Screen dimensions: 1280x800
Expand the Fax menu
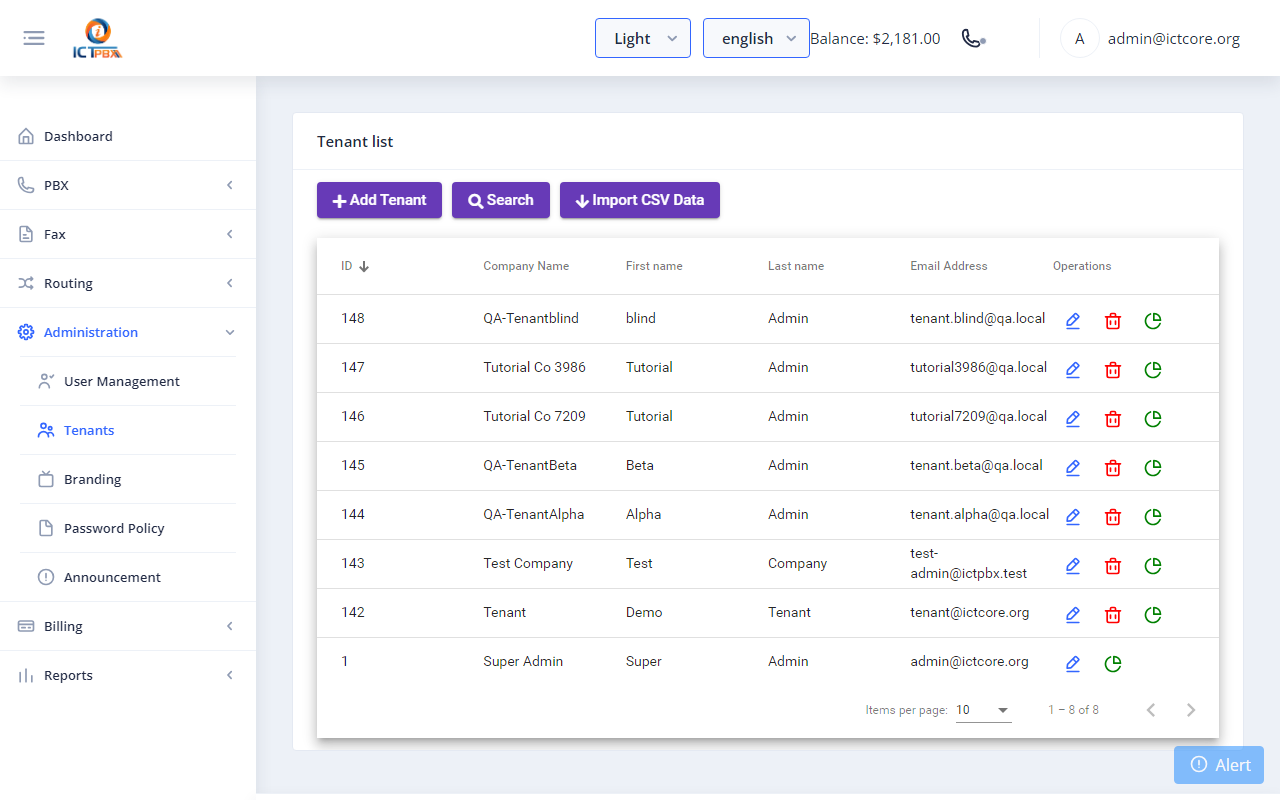point(128,234)
